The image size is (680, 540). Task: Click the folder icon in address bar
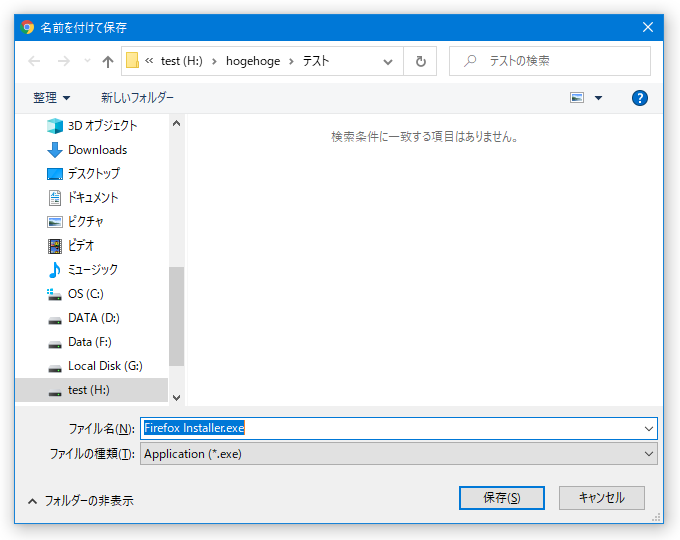click(x=132, y=61)
